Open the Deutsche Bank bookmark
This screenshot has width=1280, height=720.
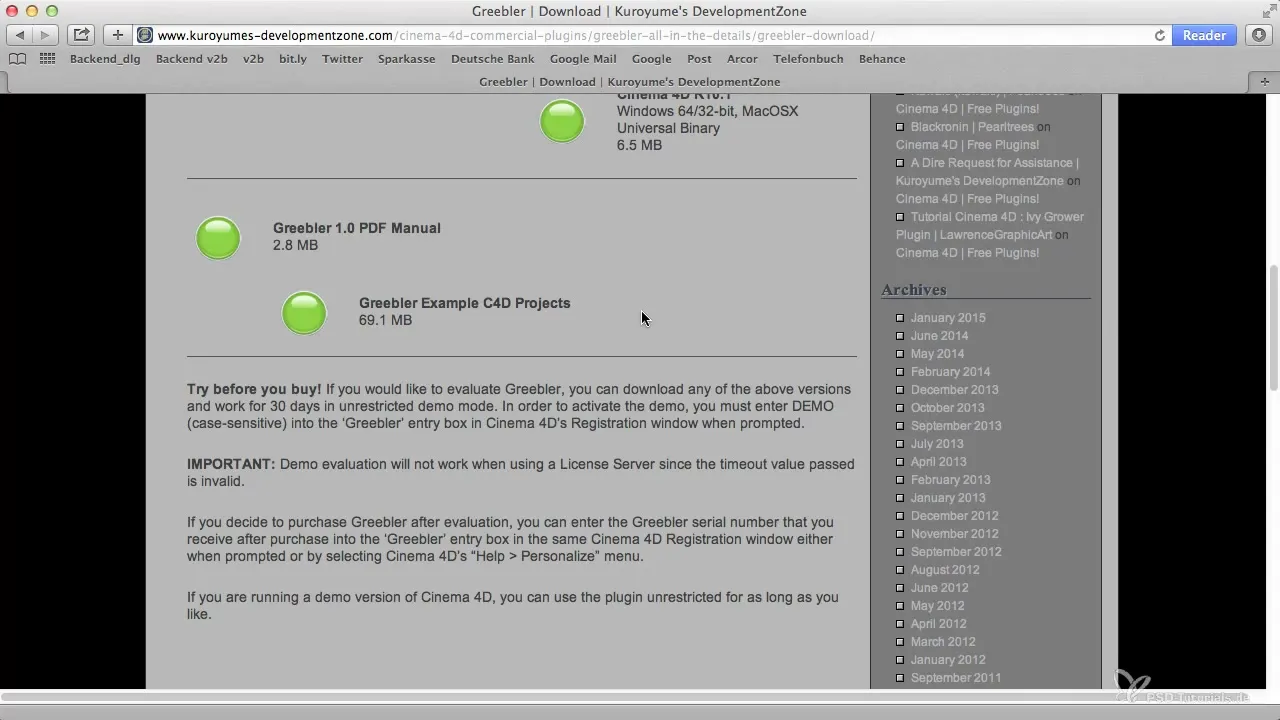[493, 59]
